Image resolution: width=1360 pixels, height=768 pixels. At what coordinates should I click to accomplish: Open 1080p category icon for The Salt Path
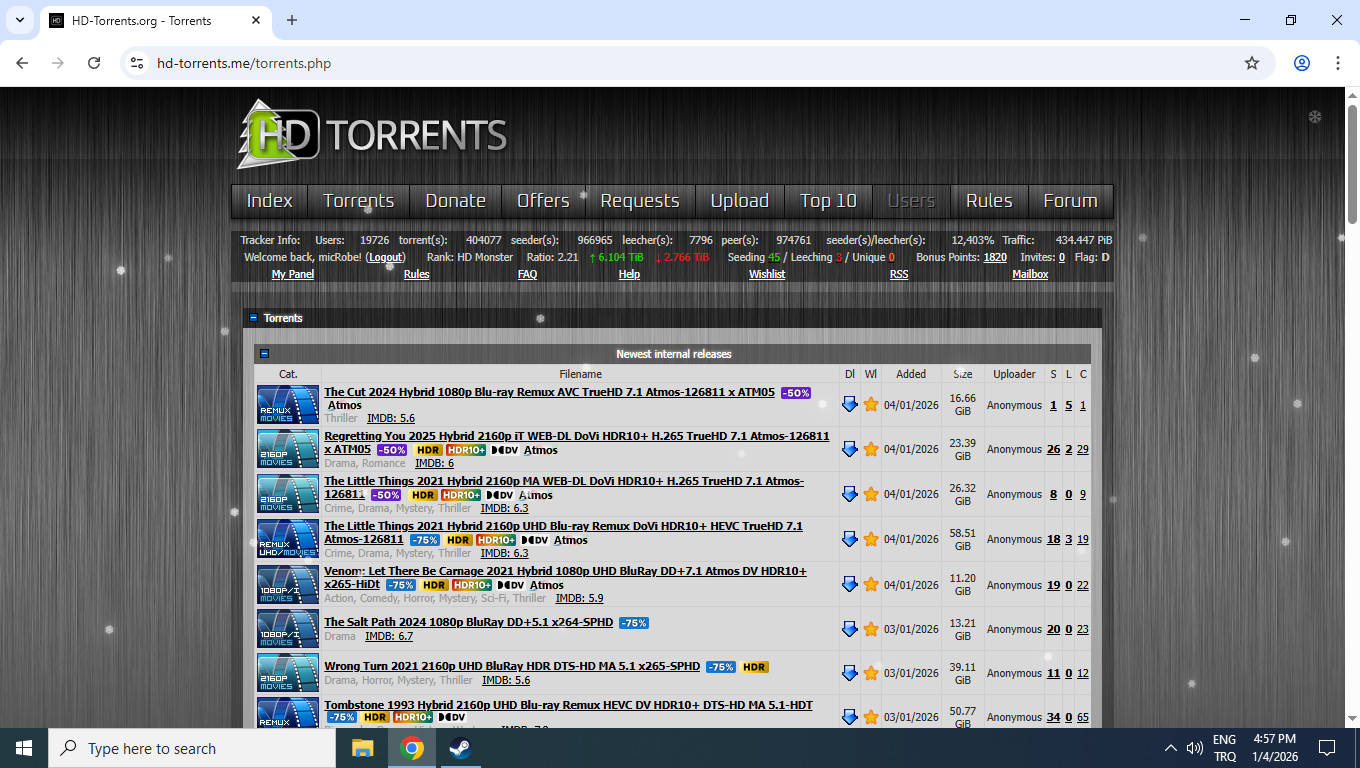[x=288, y=629]
